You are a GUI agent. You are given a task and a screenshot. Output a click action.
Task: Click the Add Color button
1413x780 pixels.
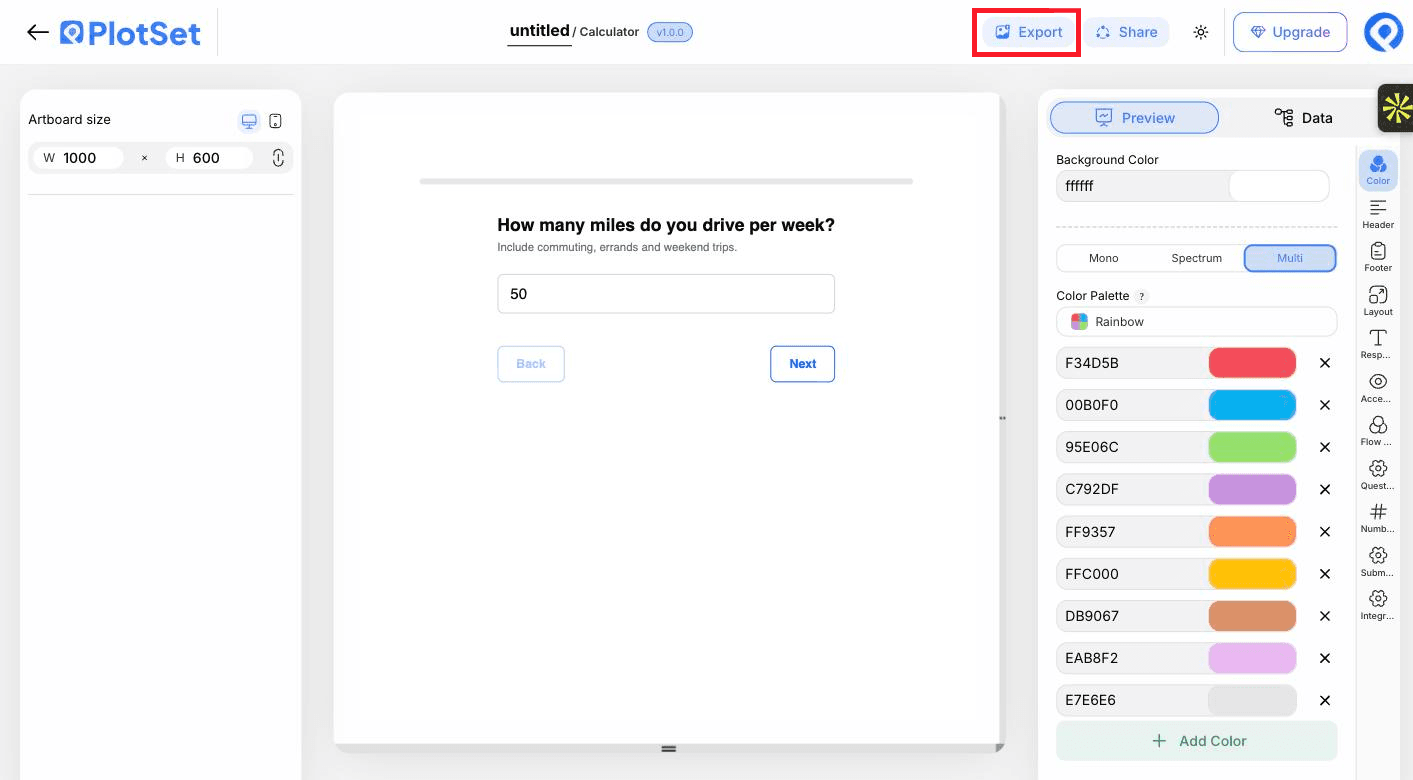point(1196,741)
